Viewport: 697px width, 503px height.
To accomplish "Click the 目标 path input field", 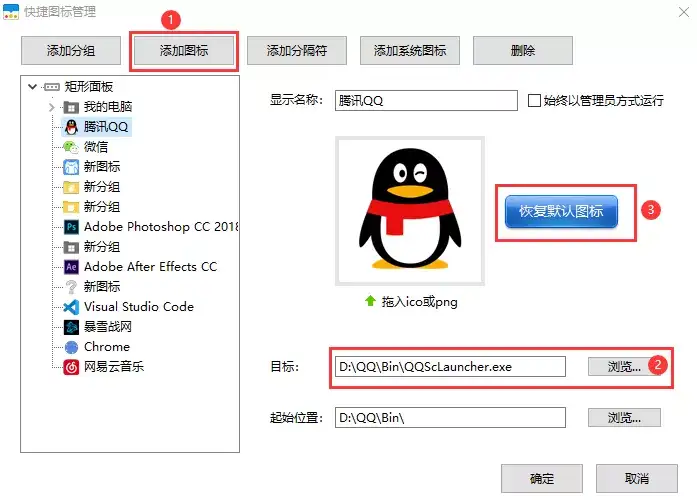I will click(x=450, y=367).
